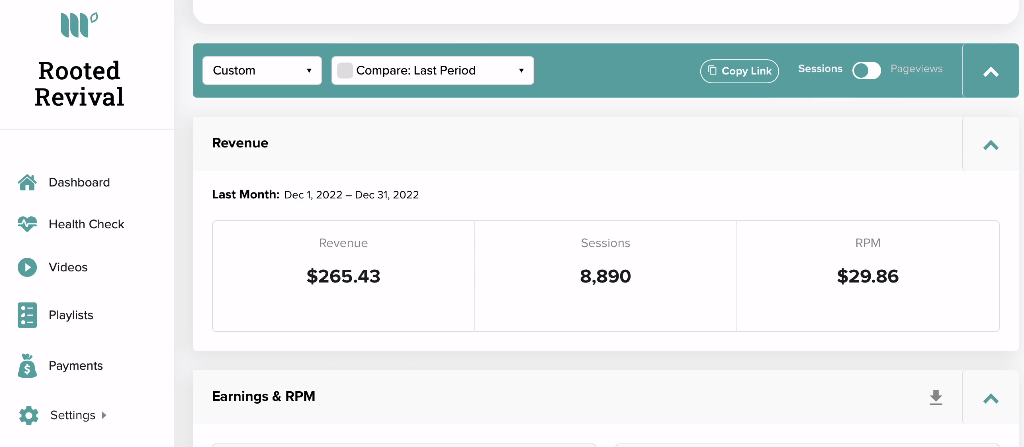This screenshot has width=1024, height=447.
Task: Click the Dashboard home icon
Action: [27, 182]
